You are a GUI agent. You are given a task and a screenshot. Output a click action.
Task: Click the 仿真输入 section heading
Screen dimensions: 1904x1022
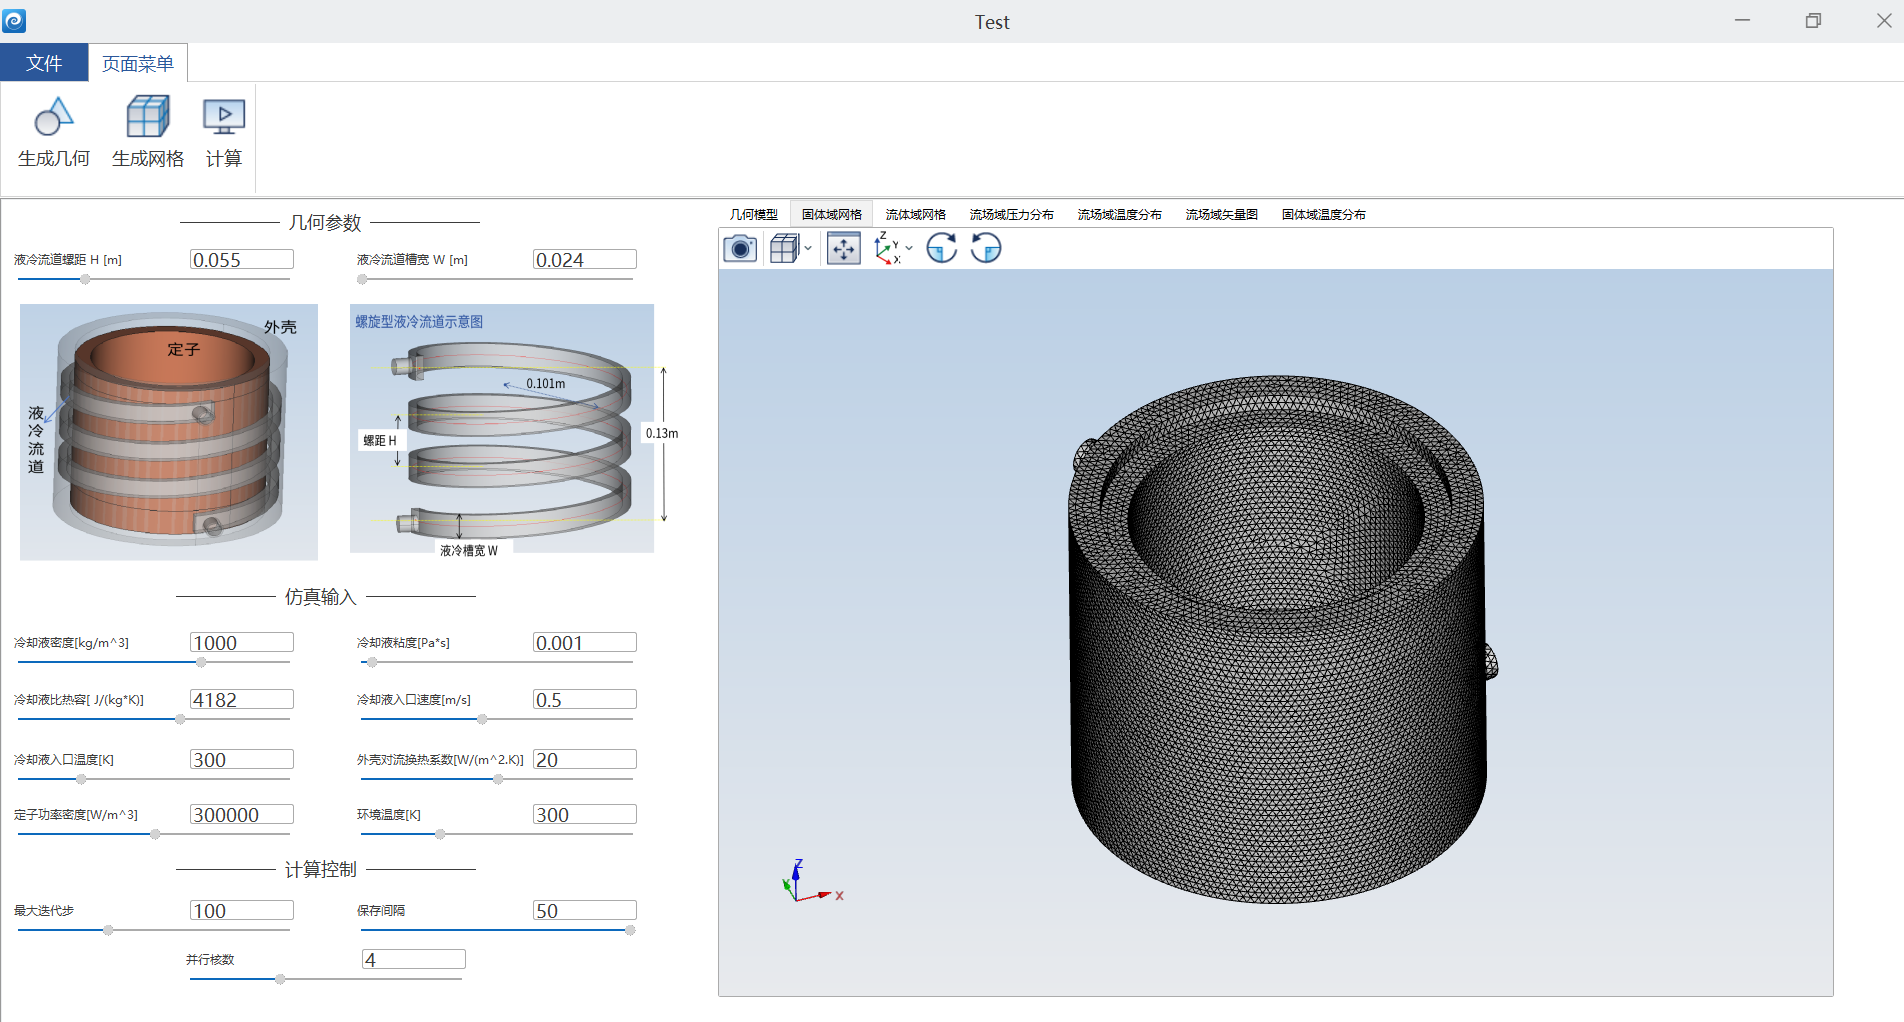[x=321, y=597]
